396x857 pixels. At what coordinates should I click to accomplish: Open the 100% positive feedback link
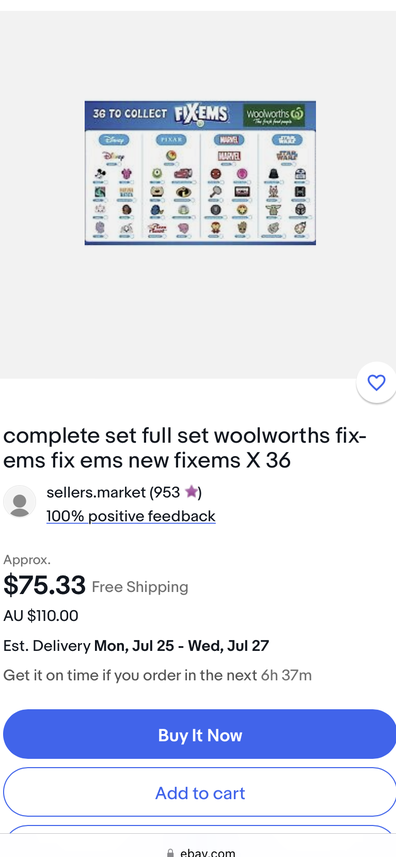pos(131,516)
